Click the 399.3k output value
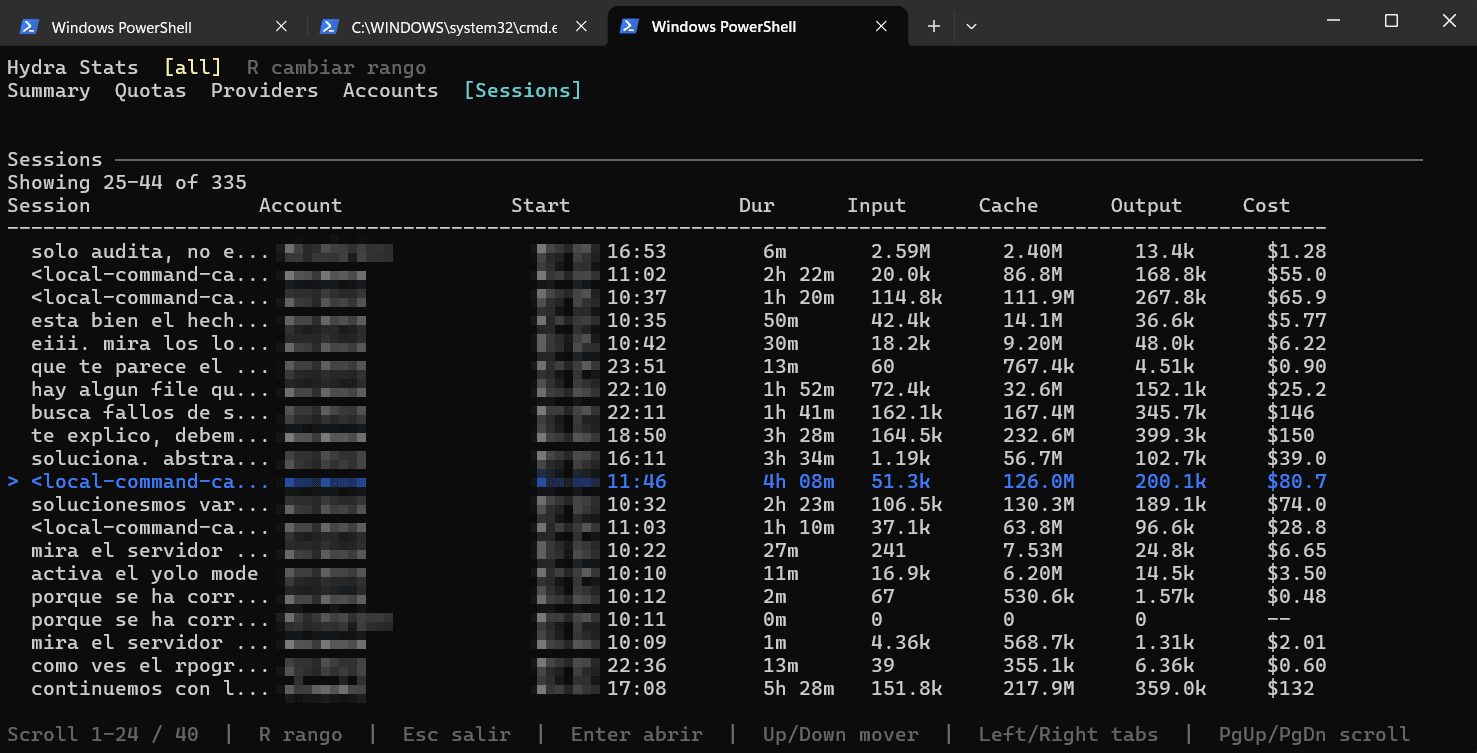This screenshot has height=753, width=1477. coord(1170,435)
